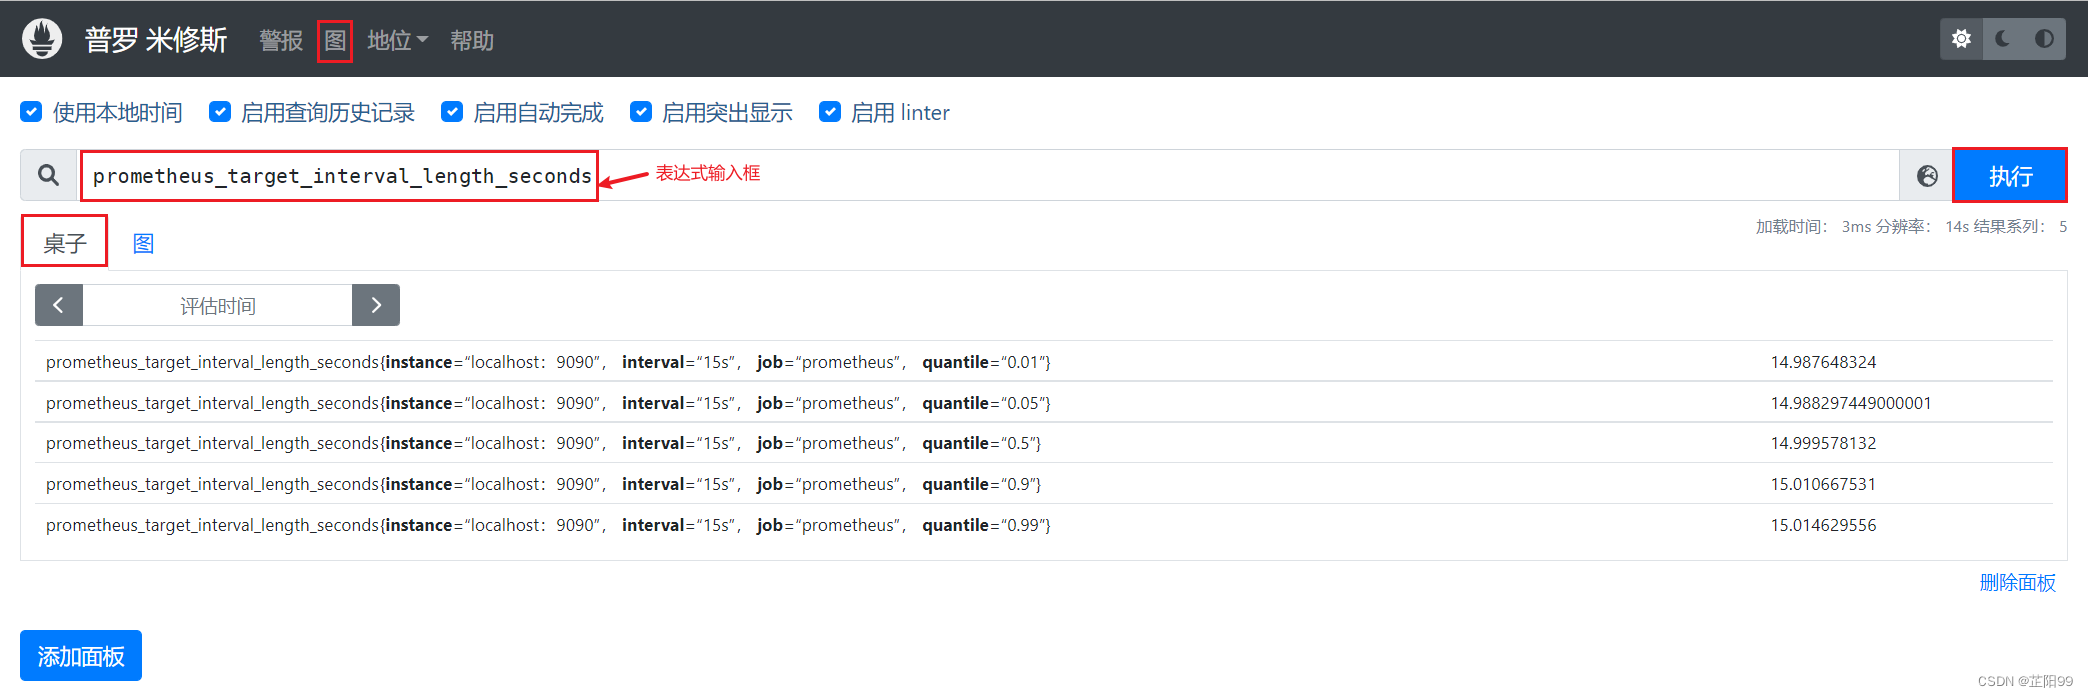
Task: Select the 桌子 tab
Action: pyautogui.click(x=65, y=243)
